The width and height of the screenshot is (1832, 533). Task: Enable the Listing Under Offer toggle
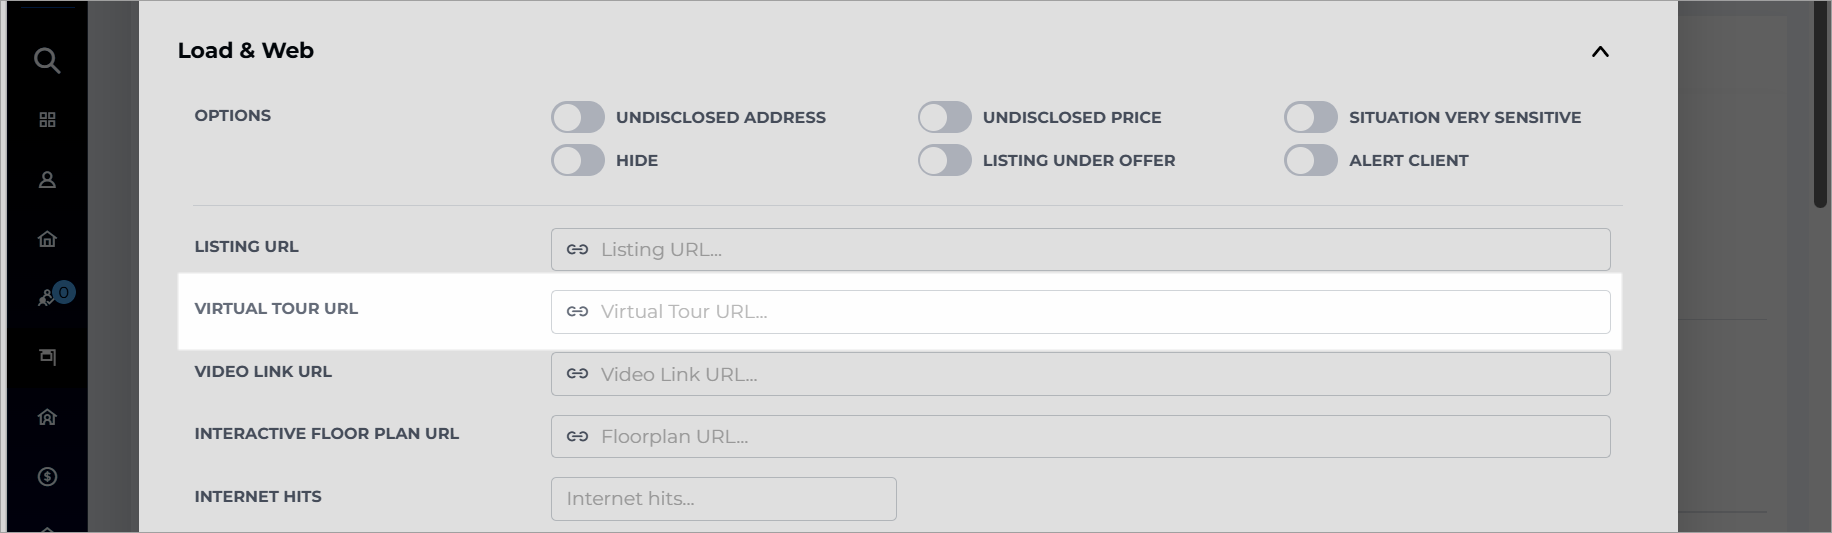pos(945,160)
